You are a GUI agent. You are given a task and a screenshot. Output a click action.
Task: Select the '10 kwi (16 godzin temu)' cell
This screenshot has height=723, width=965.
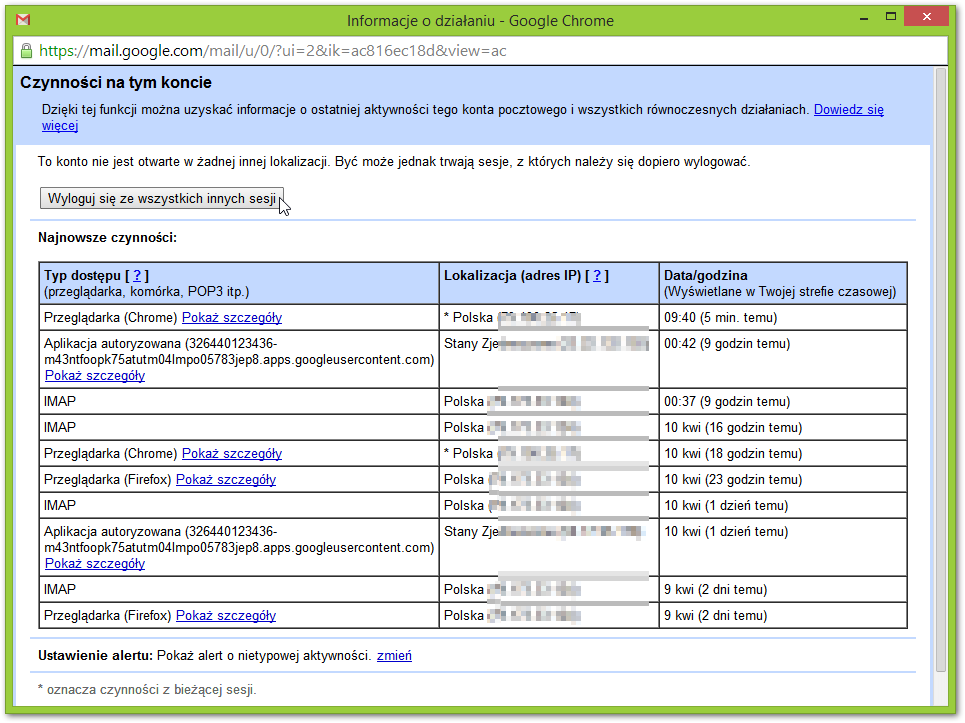783,428
